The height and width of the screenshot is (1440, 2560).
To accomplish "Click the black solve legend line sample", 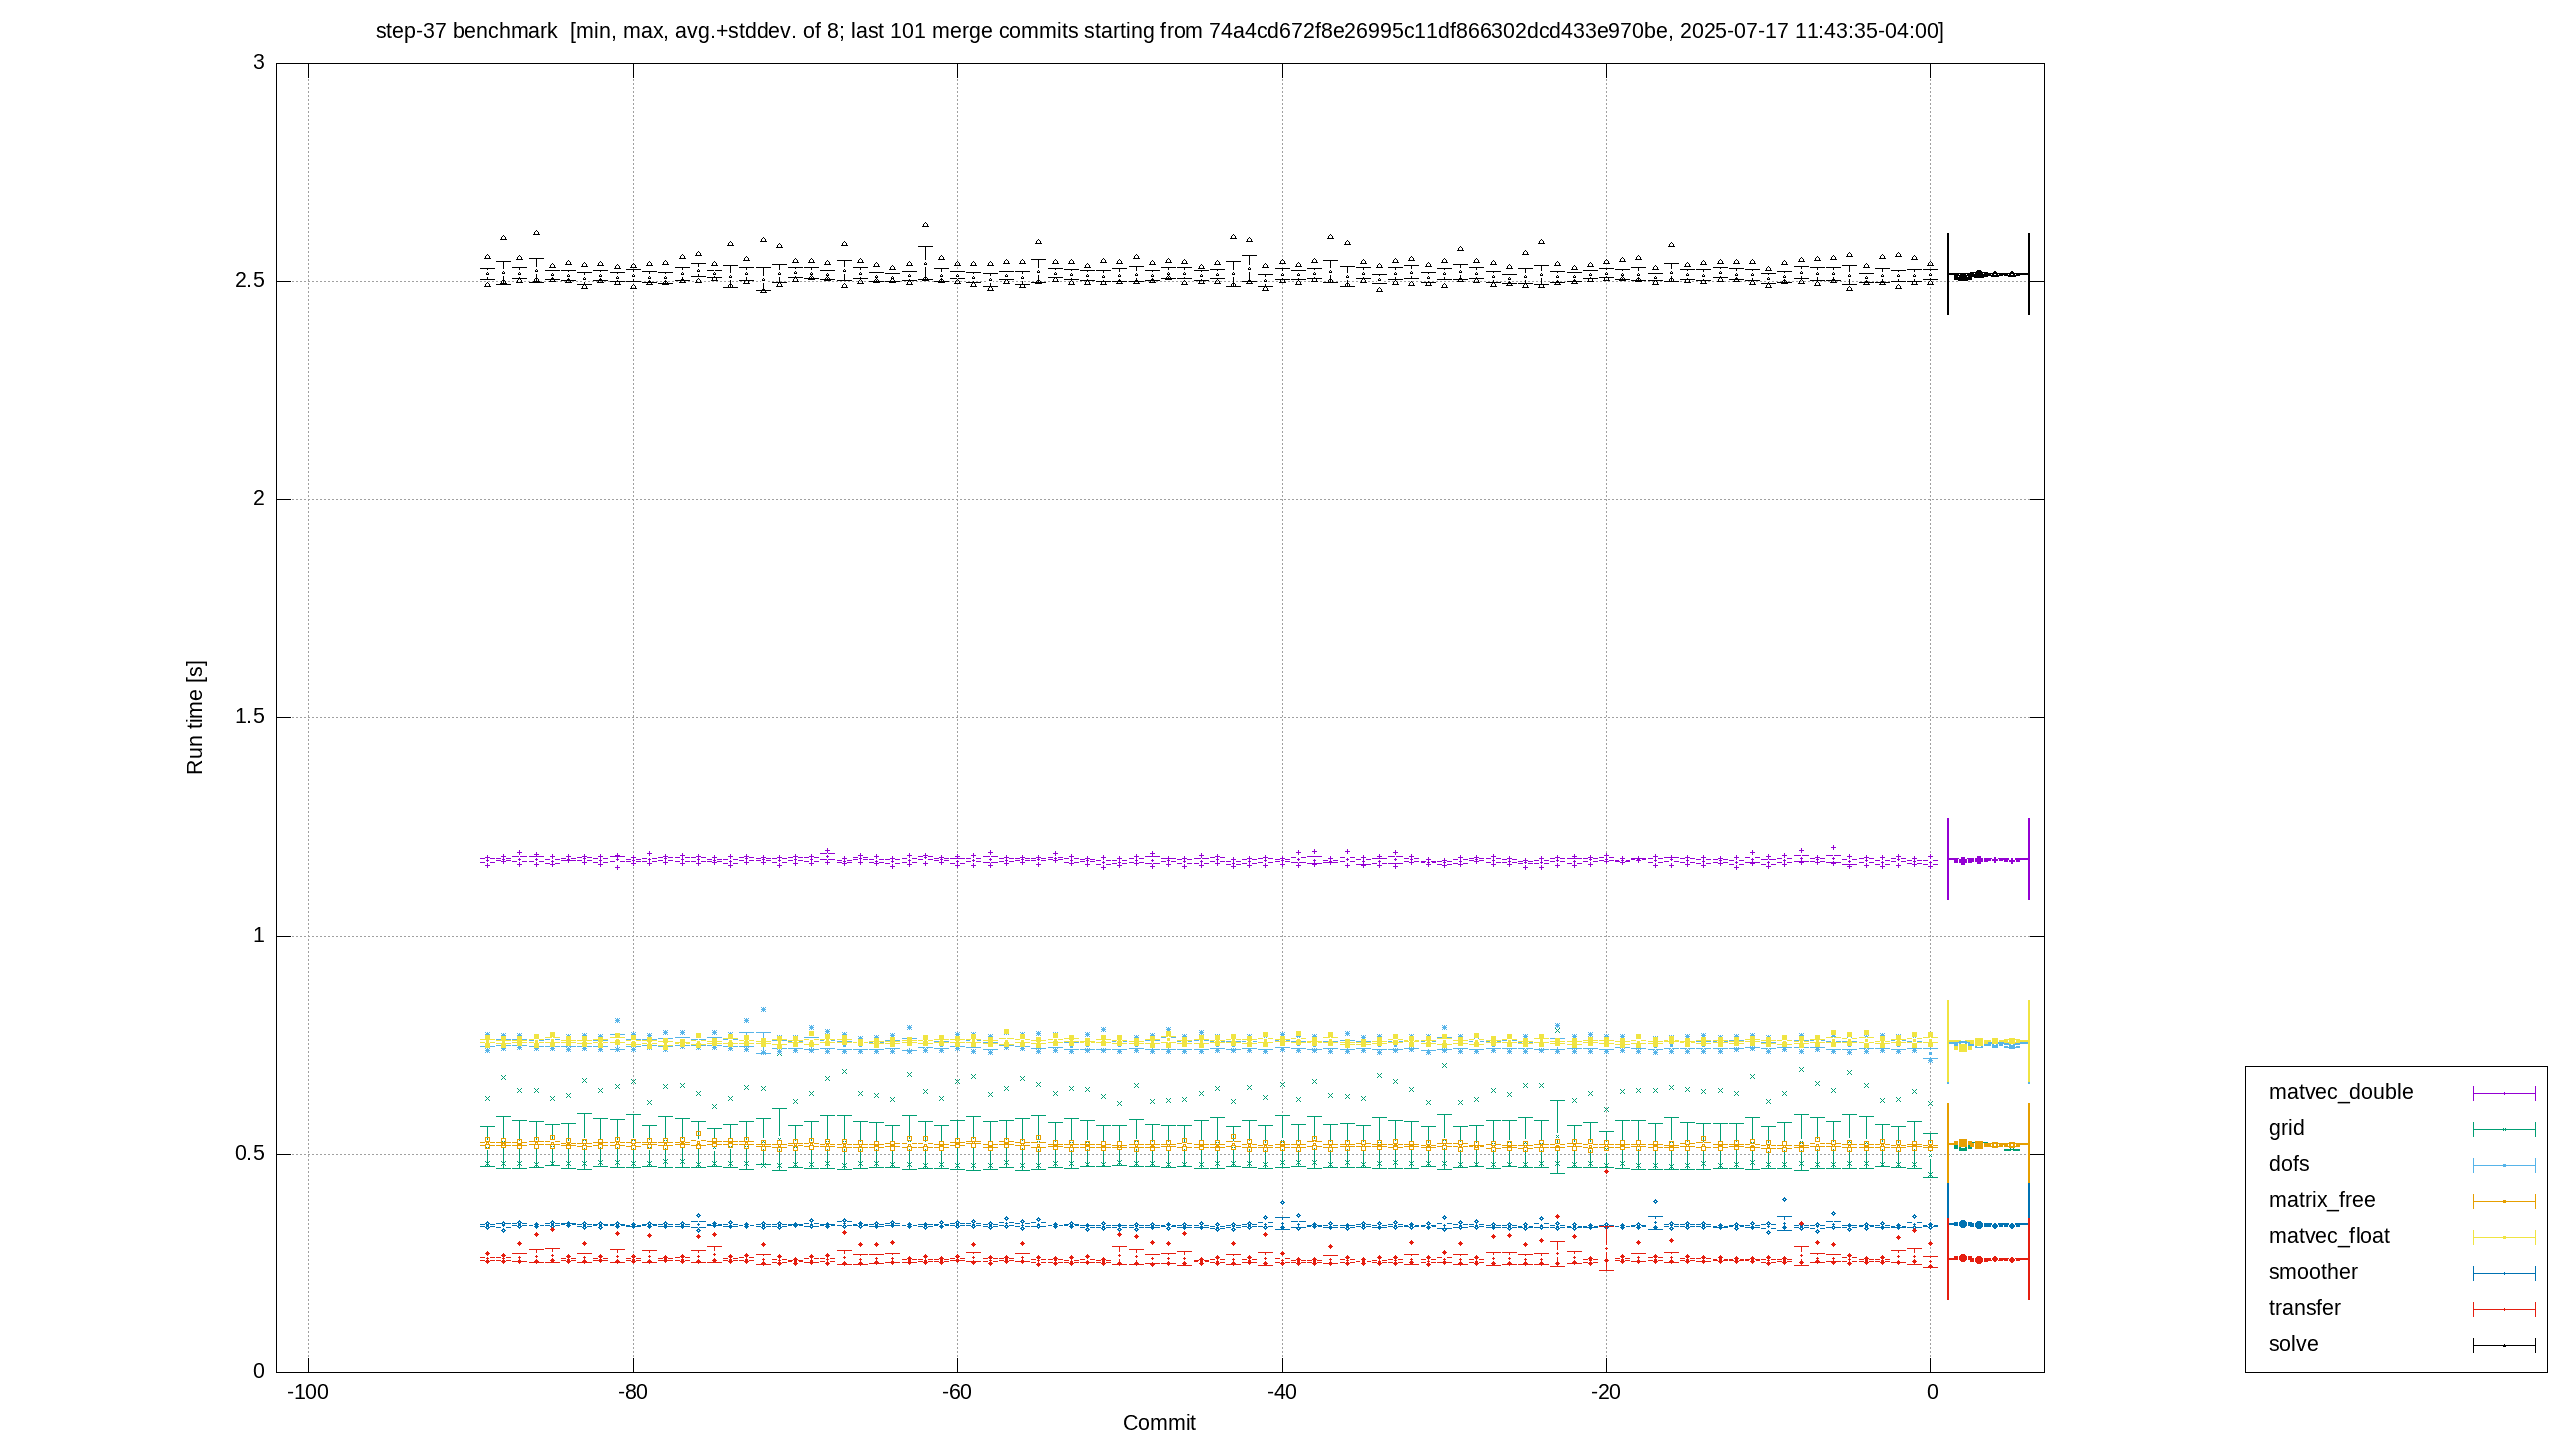I will (2504, 1345).
